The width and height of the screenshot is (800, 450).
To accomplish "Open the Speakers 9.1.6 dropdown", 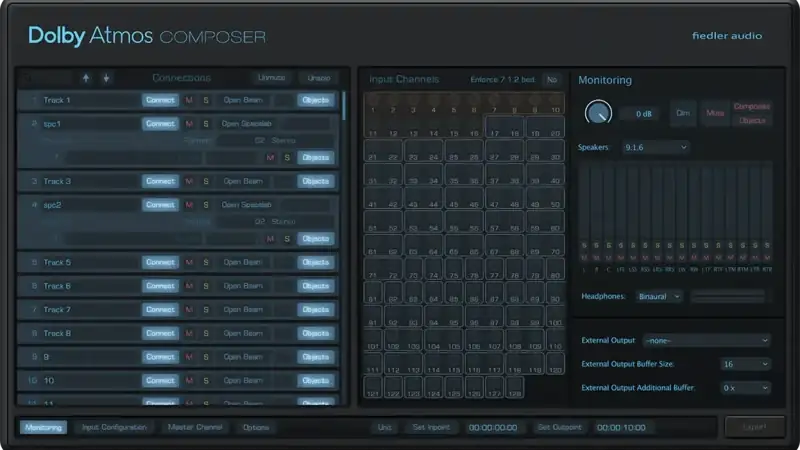I will [656, 147].
